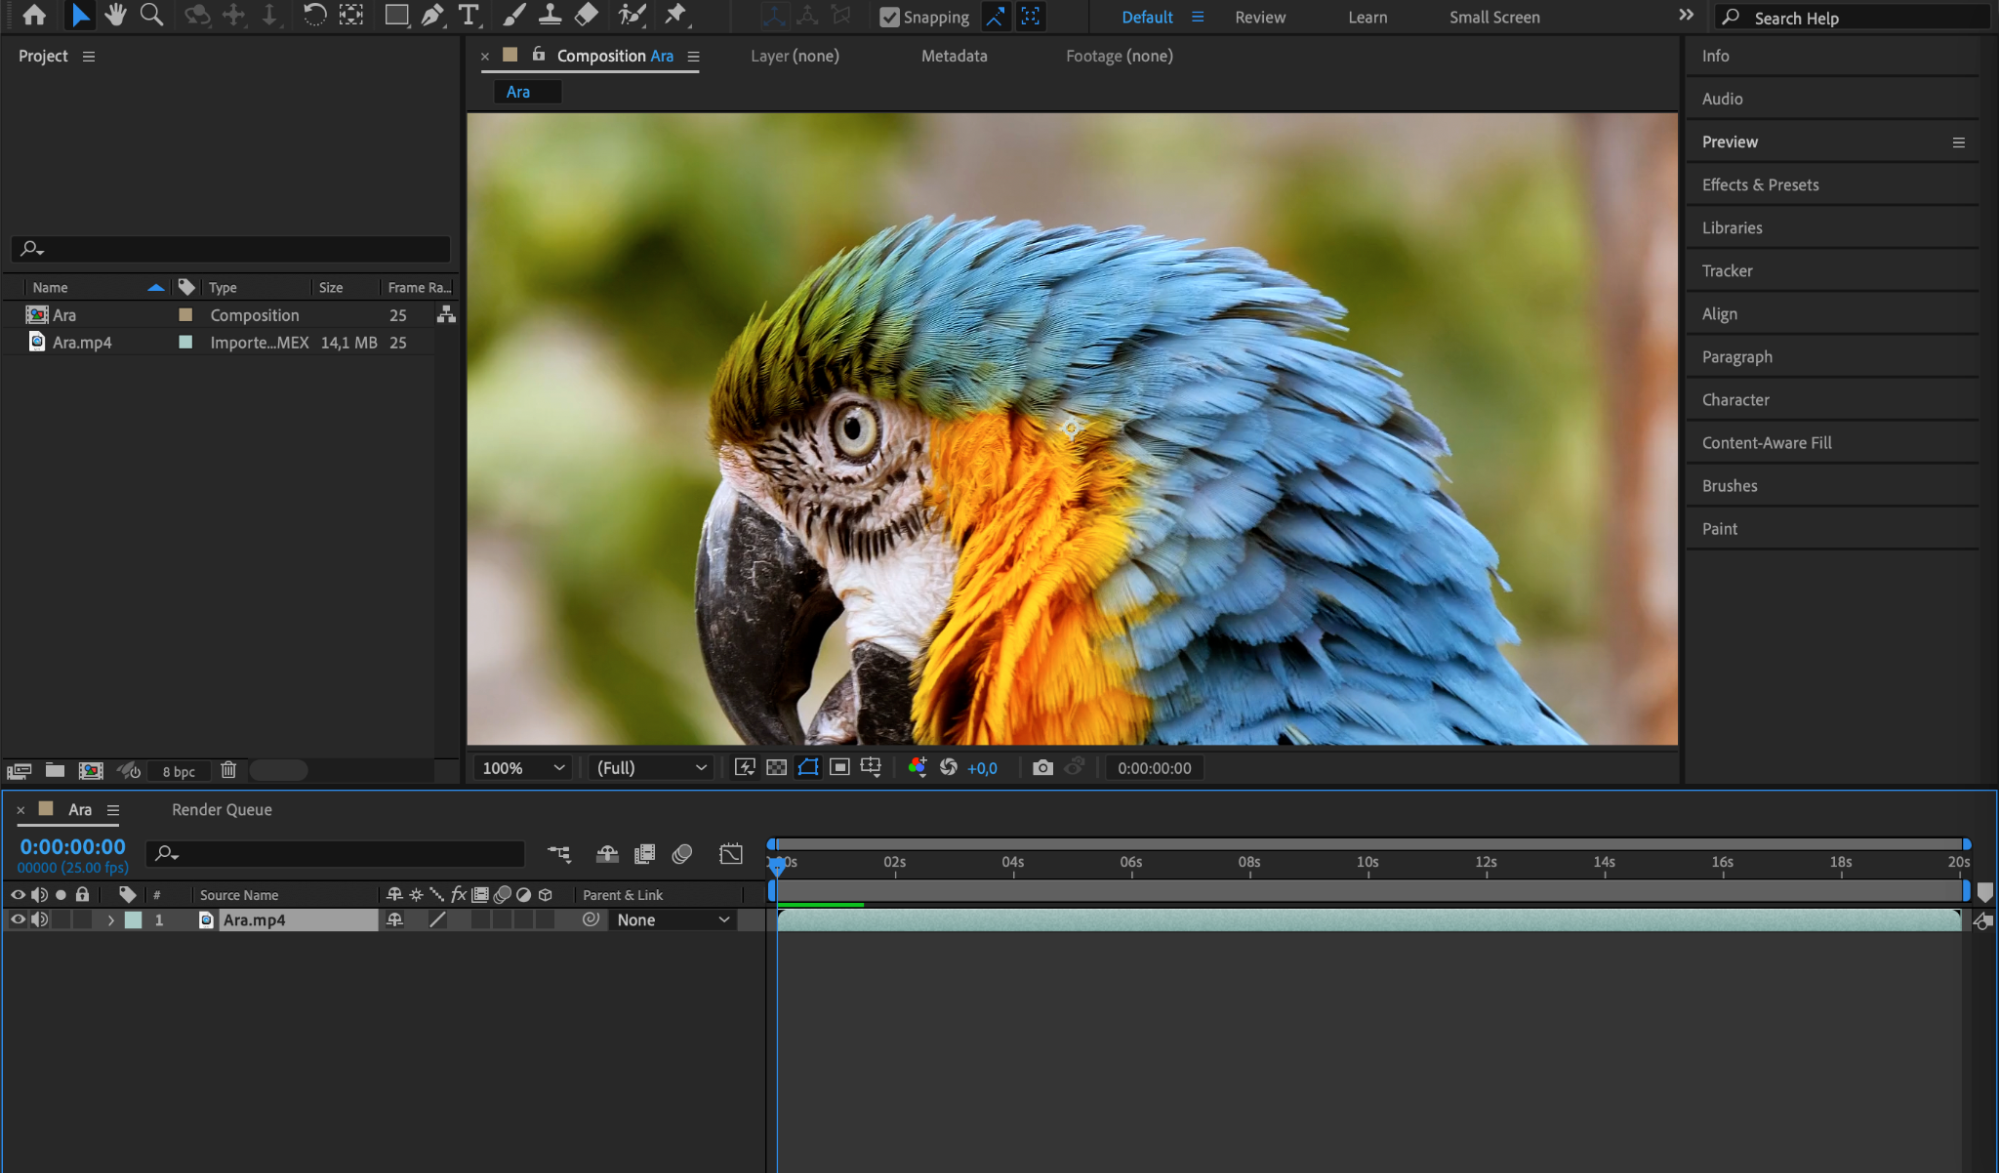Select the Pen tool
Screen dimensions: 1999x1174
coord(433,15)
